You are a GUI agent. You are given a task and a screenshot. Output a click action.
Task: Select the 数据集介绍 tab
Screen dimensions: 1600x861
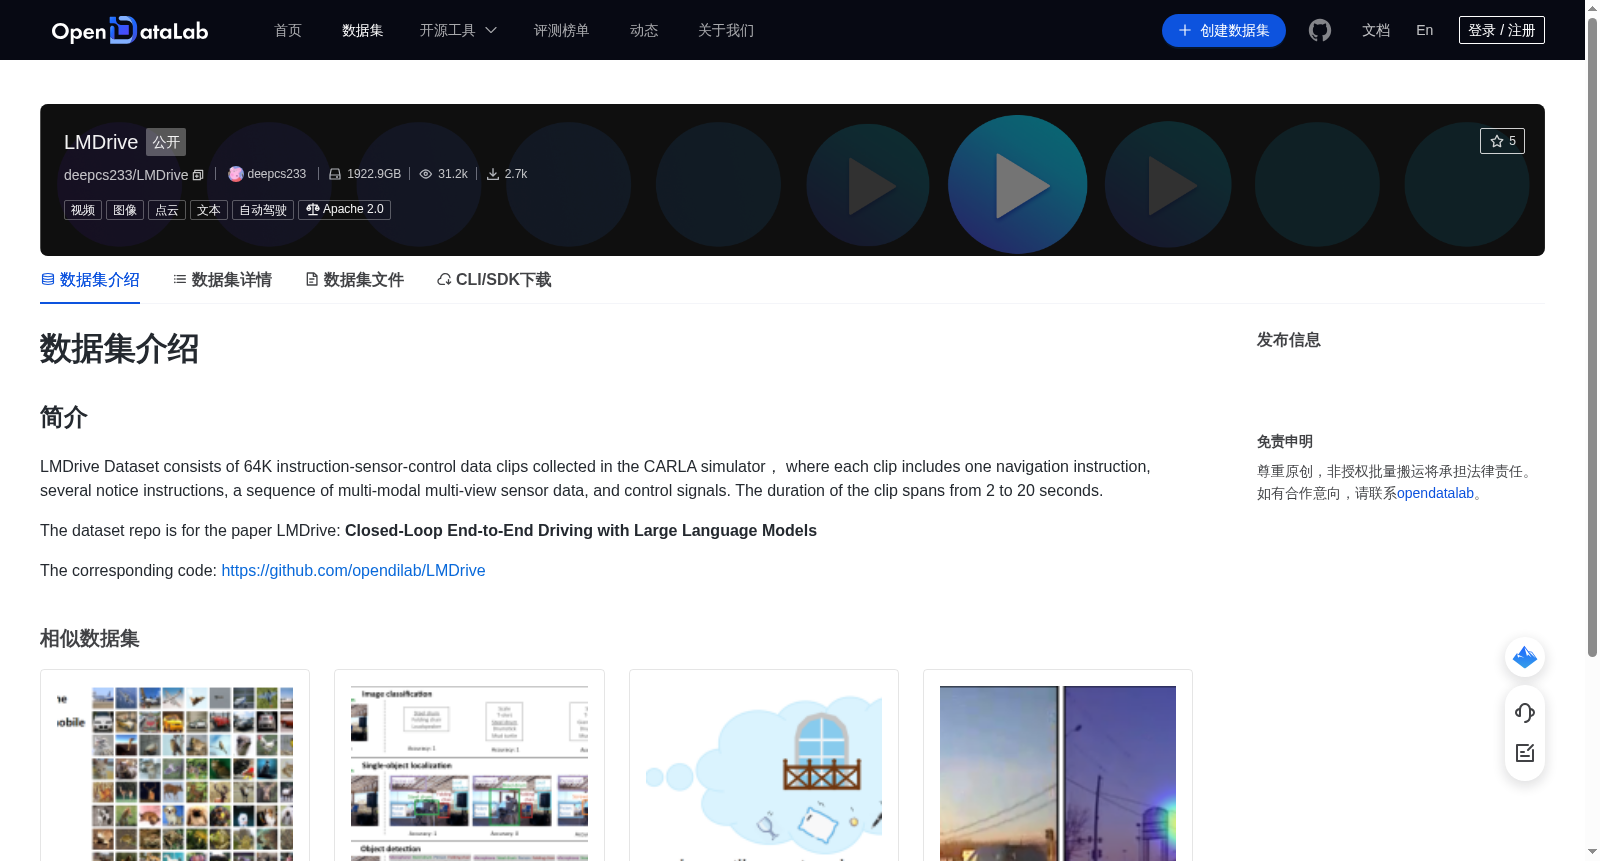pos(90,280)
